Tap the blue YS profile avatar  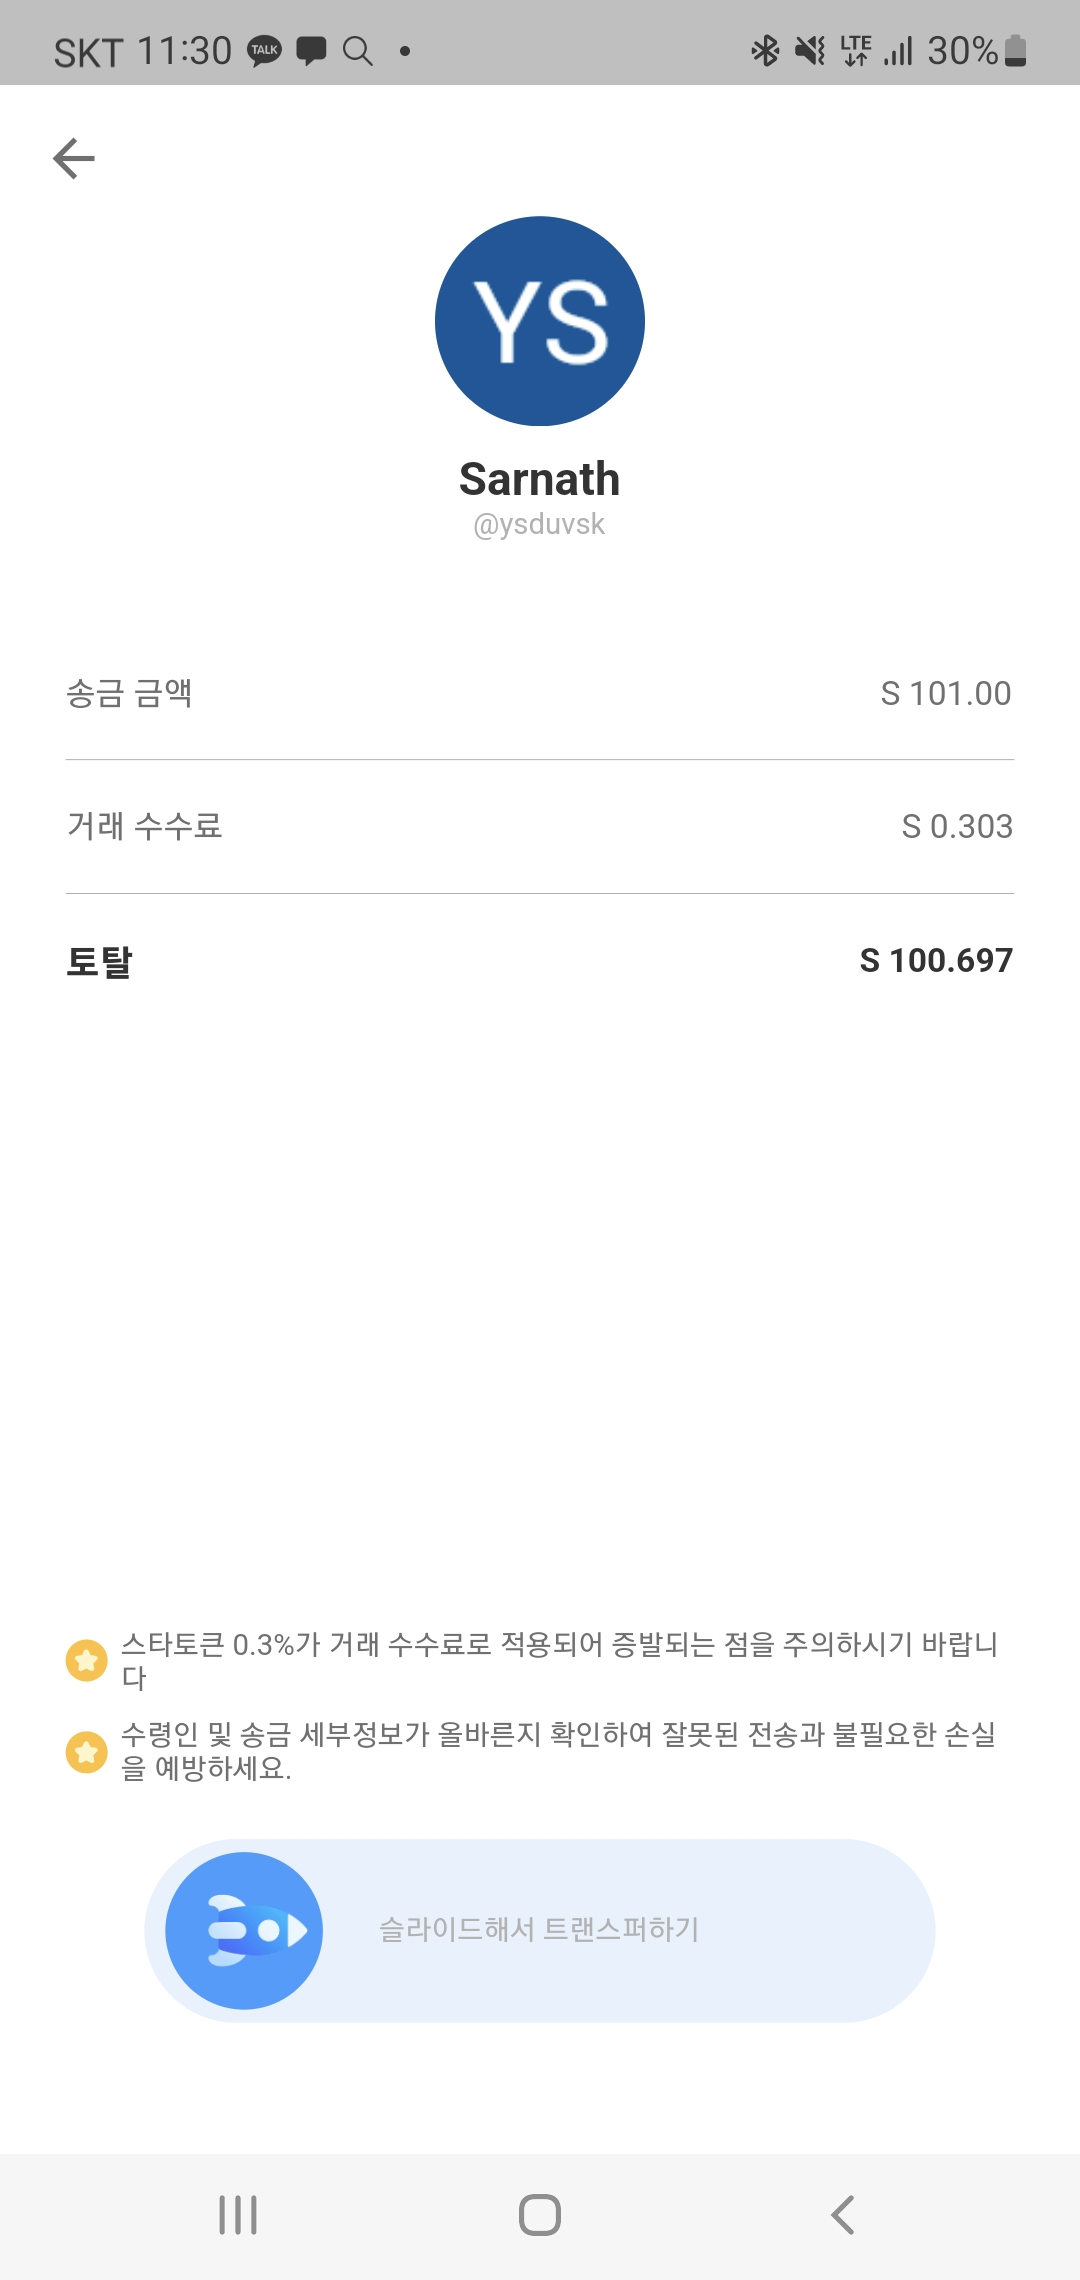pos(540,321)
